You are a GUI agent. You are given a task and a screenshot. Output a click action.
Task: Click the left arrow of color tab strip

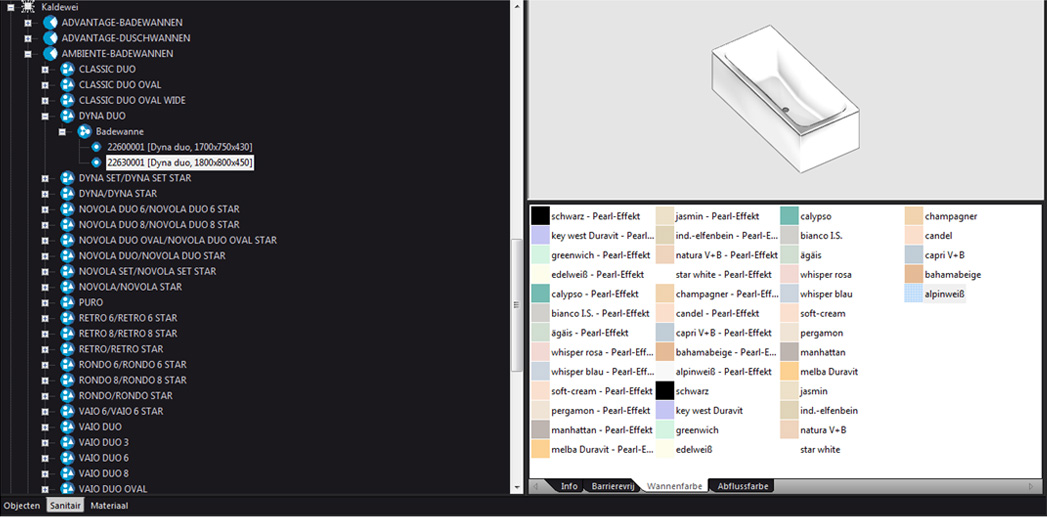pyautogui.click(x=536, y=486)
